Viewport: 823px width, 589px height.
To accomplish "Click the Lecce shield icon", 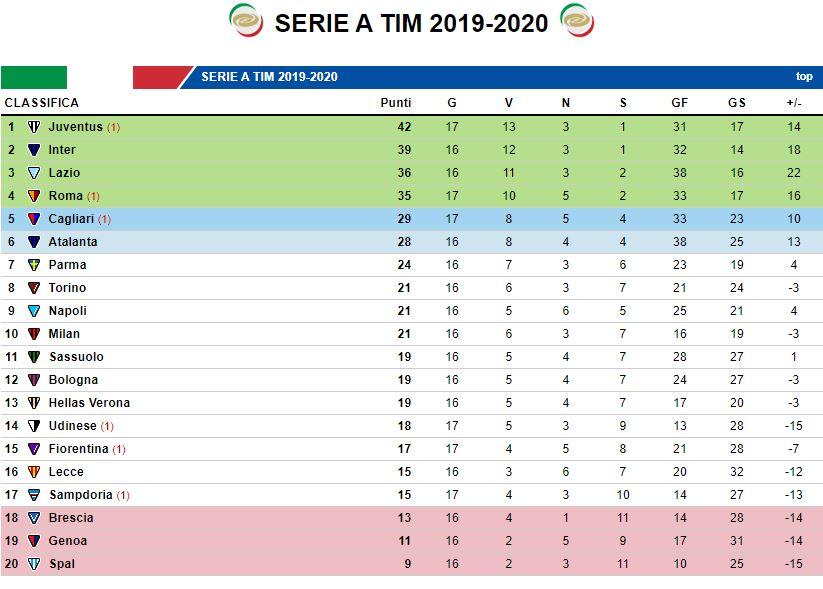I will (x=34, y=472).
